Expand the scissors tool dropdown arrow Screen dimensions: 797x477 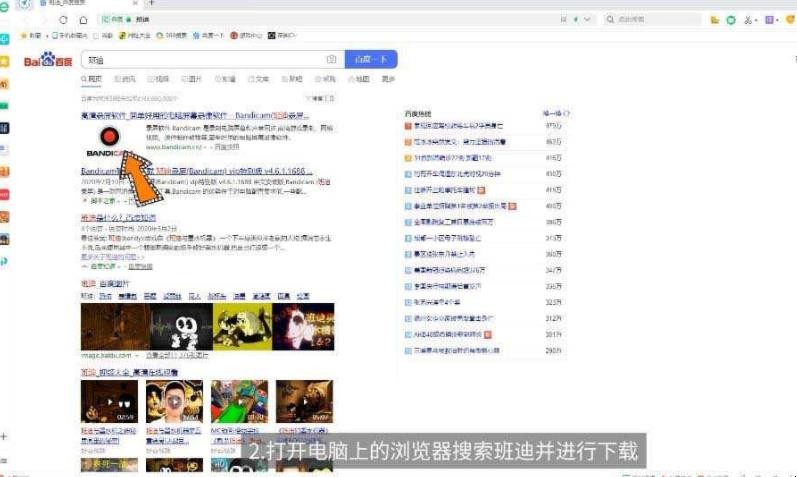point(756,20)
